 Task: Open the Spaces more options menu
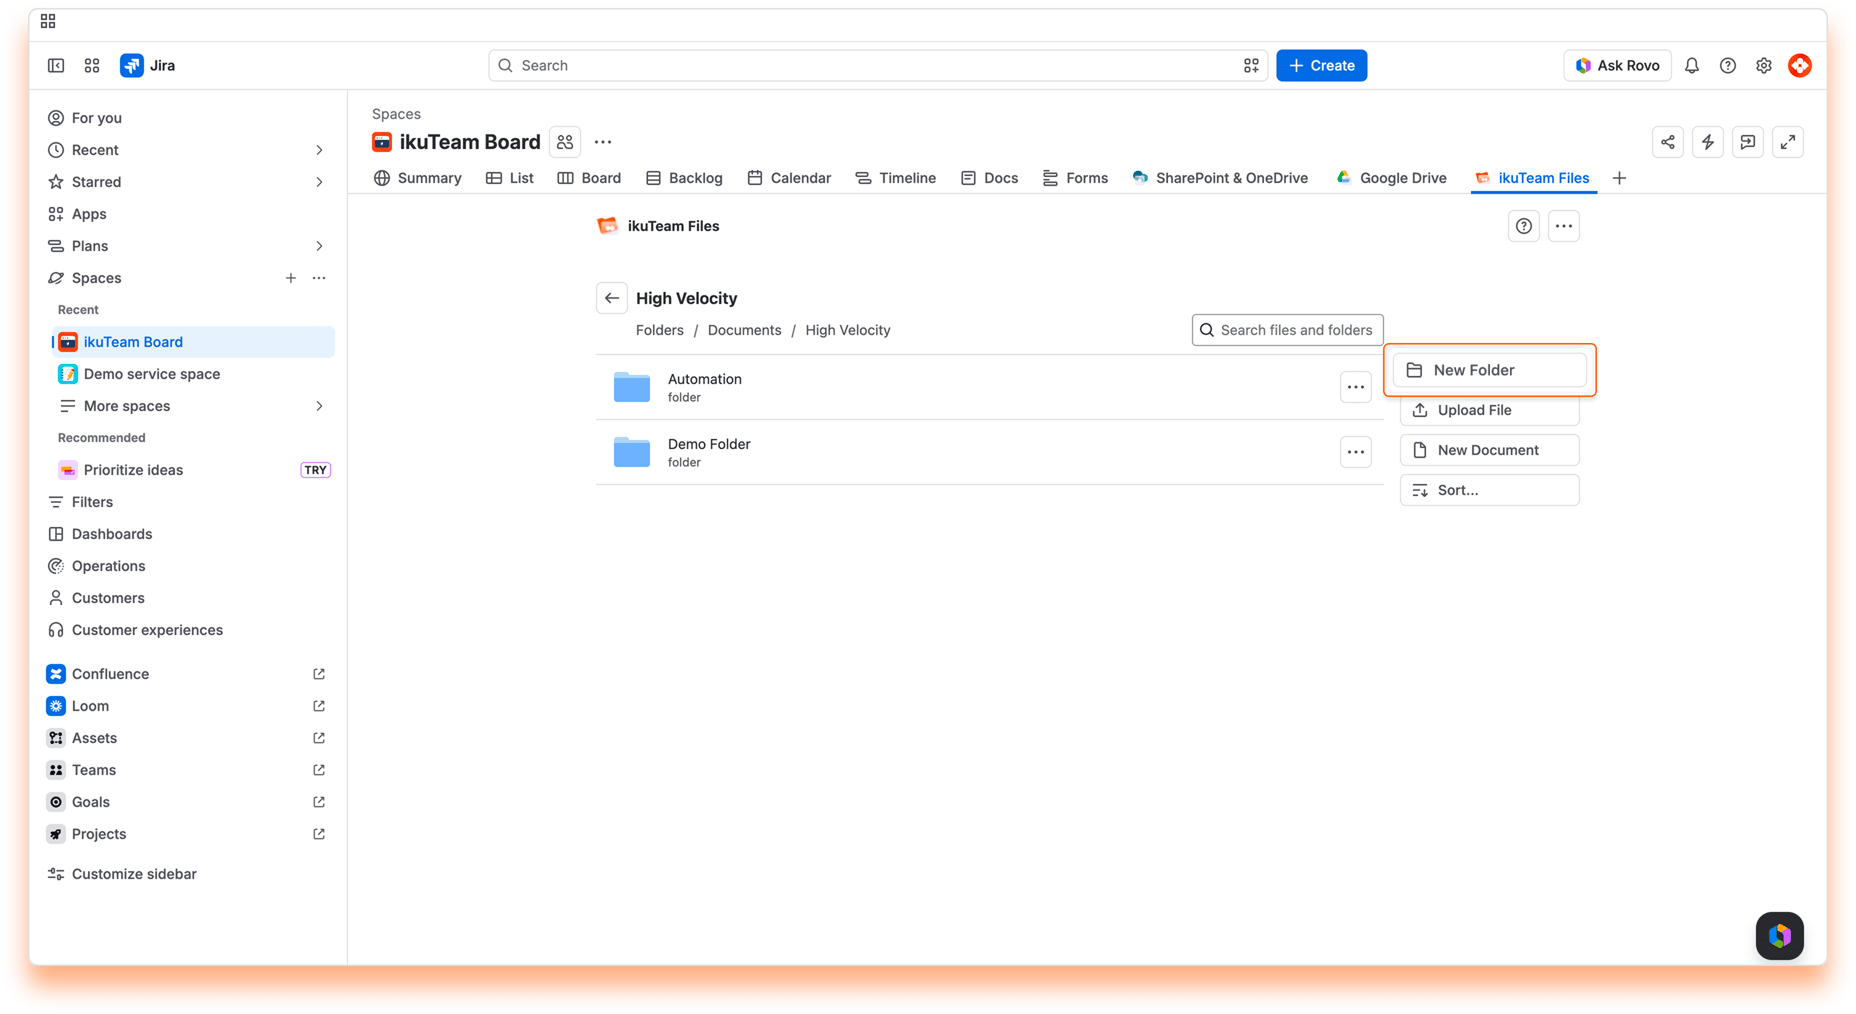click(x=319, y=278)
